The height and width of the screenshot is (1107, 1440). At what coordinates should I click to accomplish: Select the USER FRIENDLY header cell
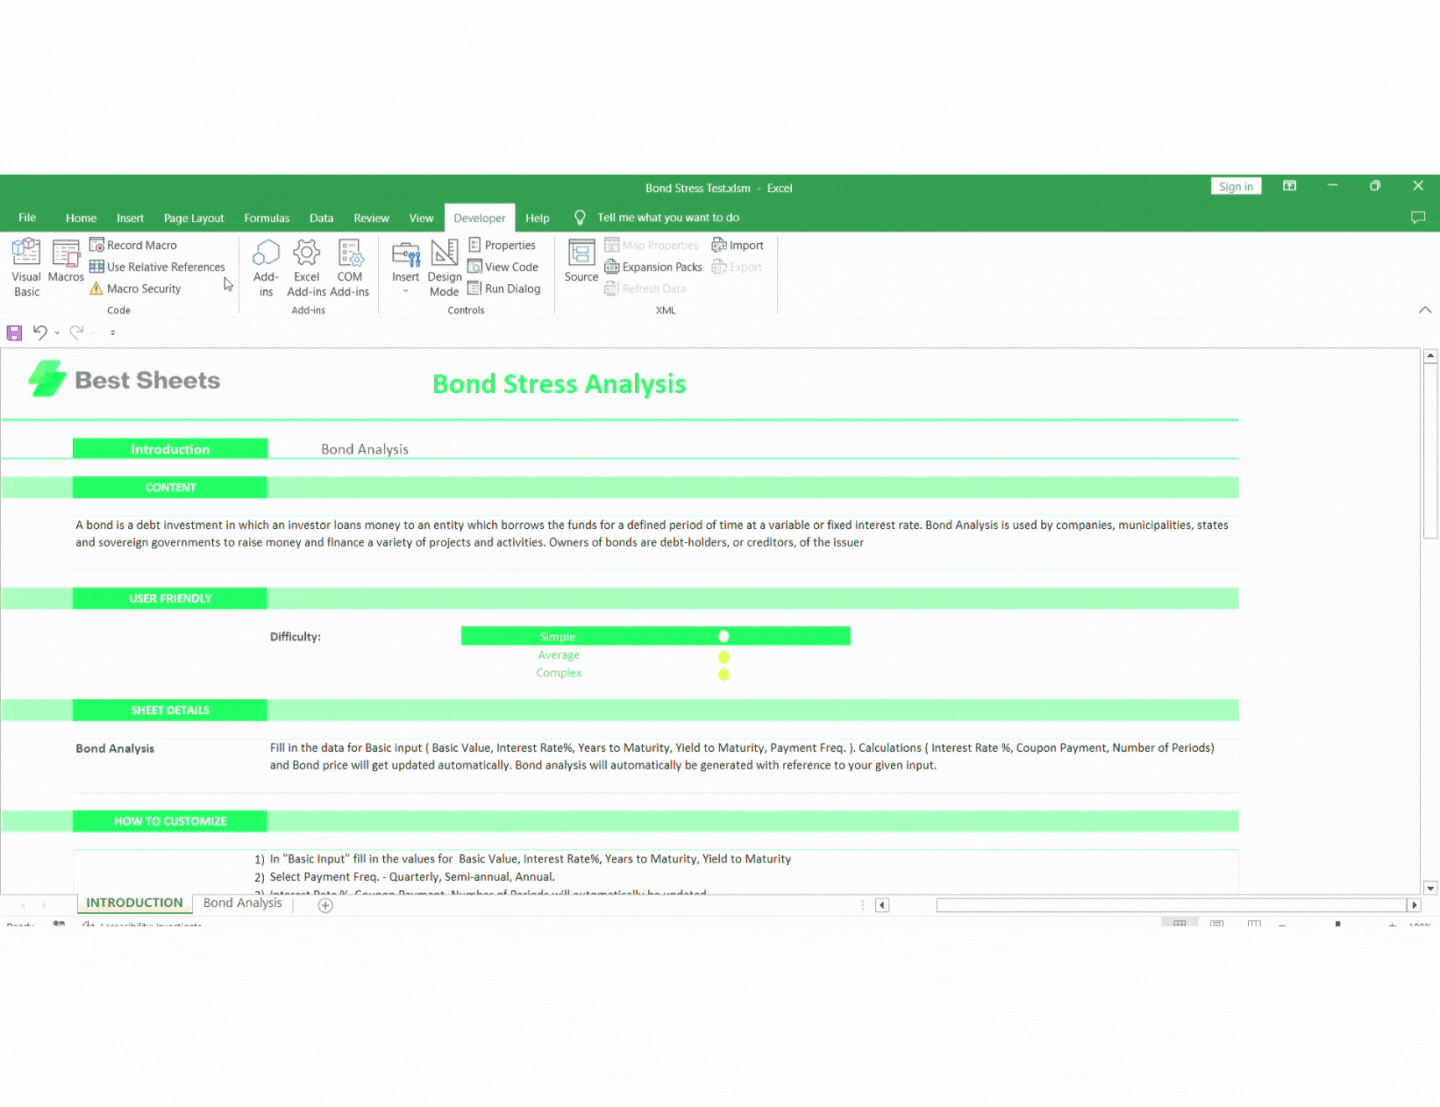click(170, 599)
